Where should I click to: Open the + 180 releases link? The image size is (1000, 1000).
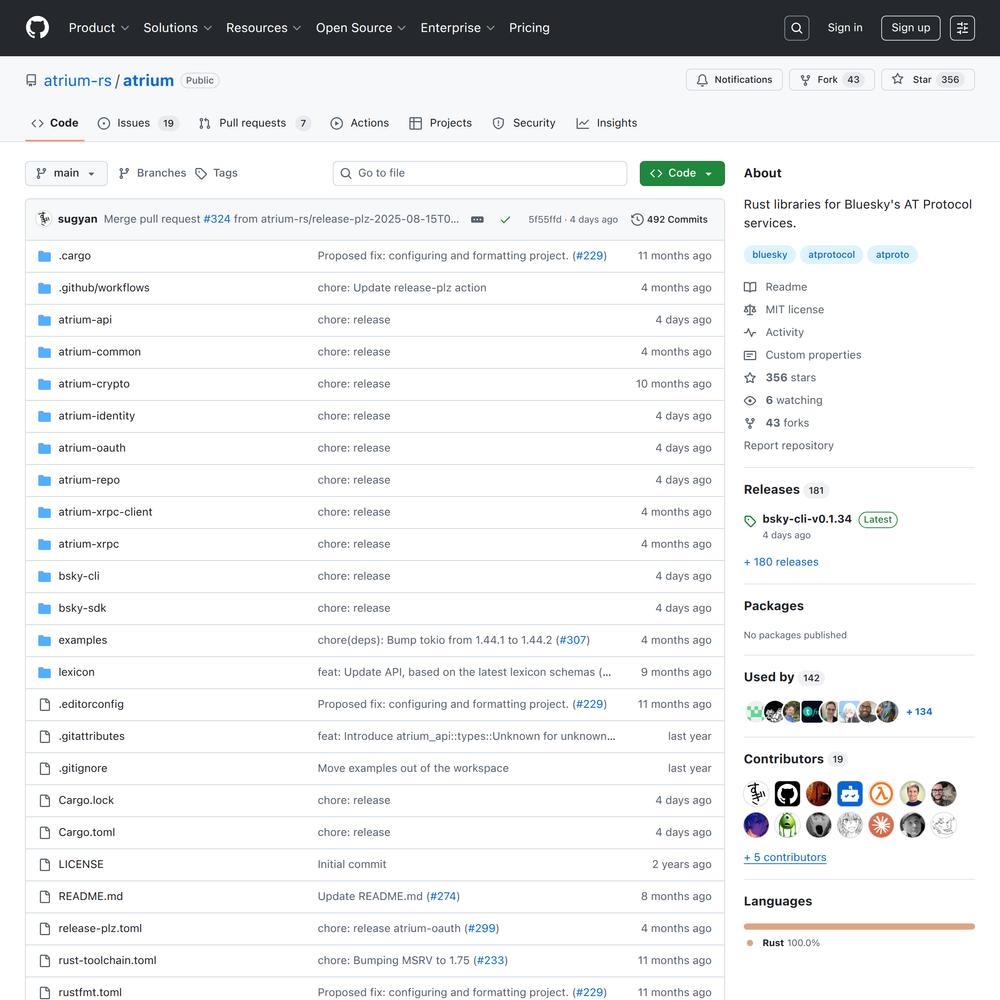tap(781, 562)
